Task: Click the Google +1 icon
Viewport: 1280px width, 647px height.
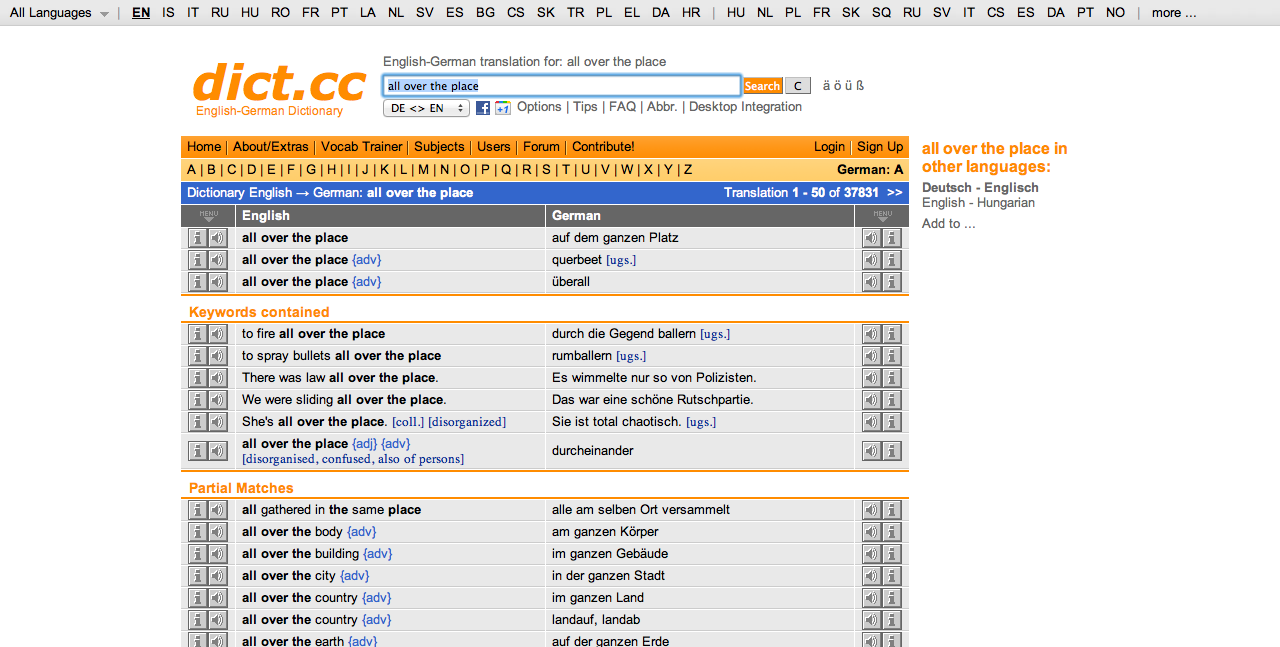Action: [502, 108]
